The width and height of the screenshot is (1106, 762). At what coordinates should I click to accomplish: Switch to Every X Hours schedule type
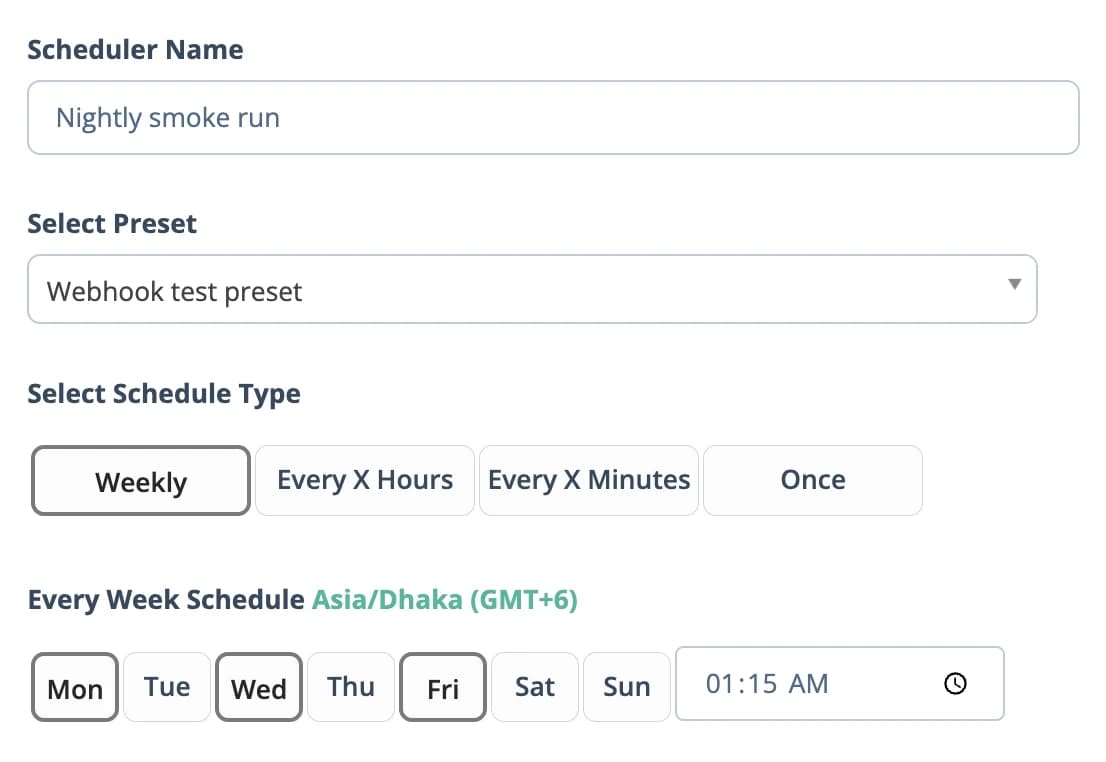pyautogui.click(x=365, y=480)
